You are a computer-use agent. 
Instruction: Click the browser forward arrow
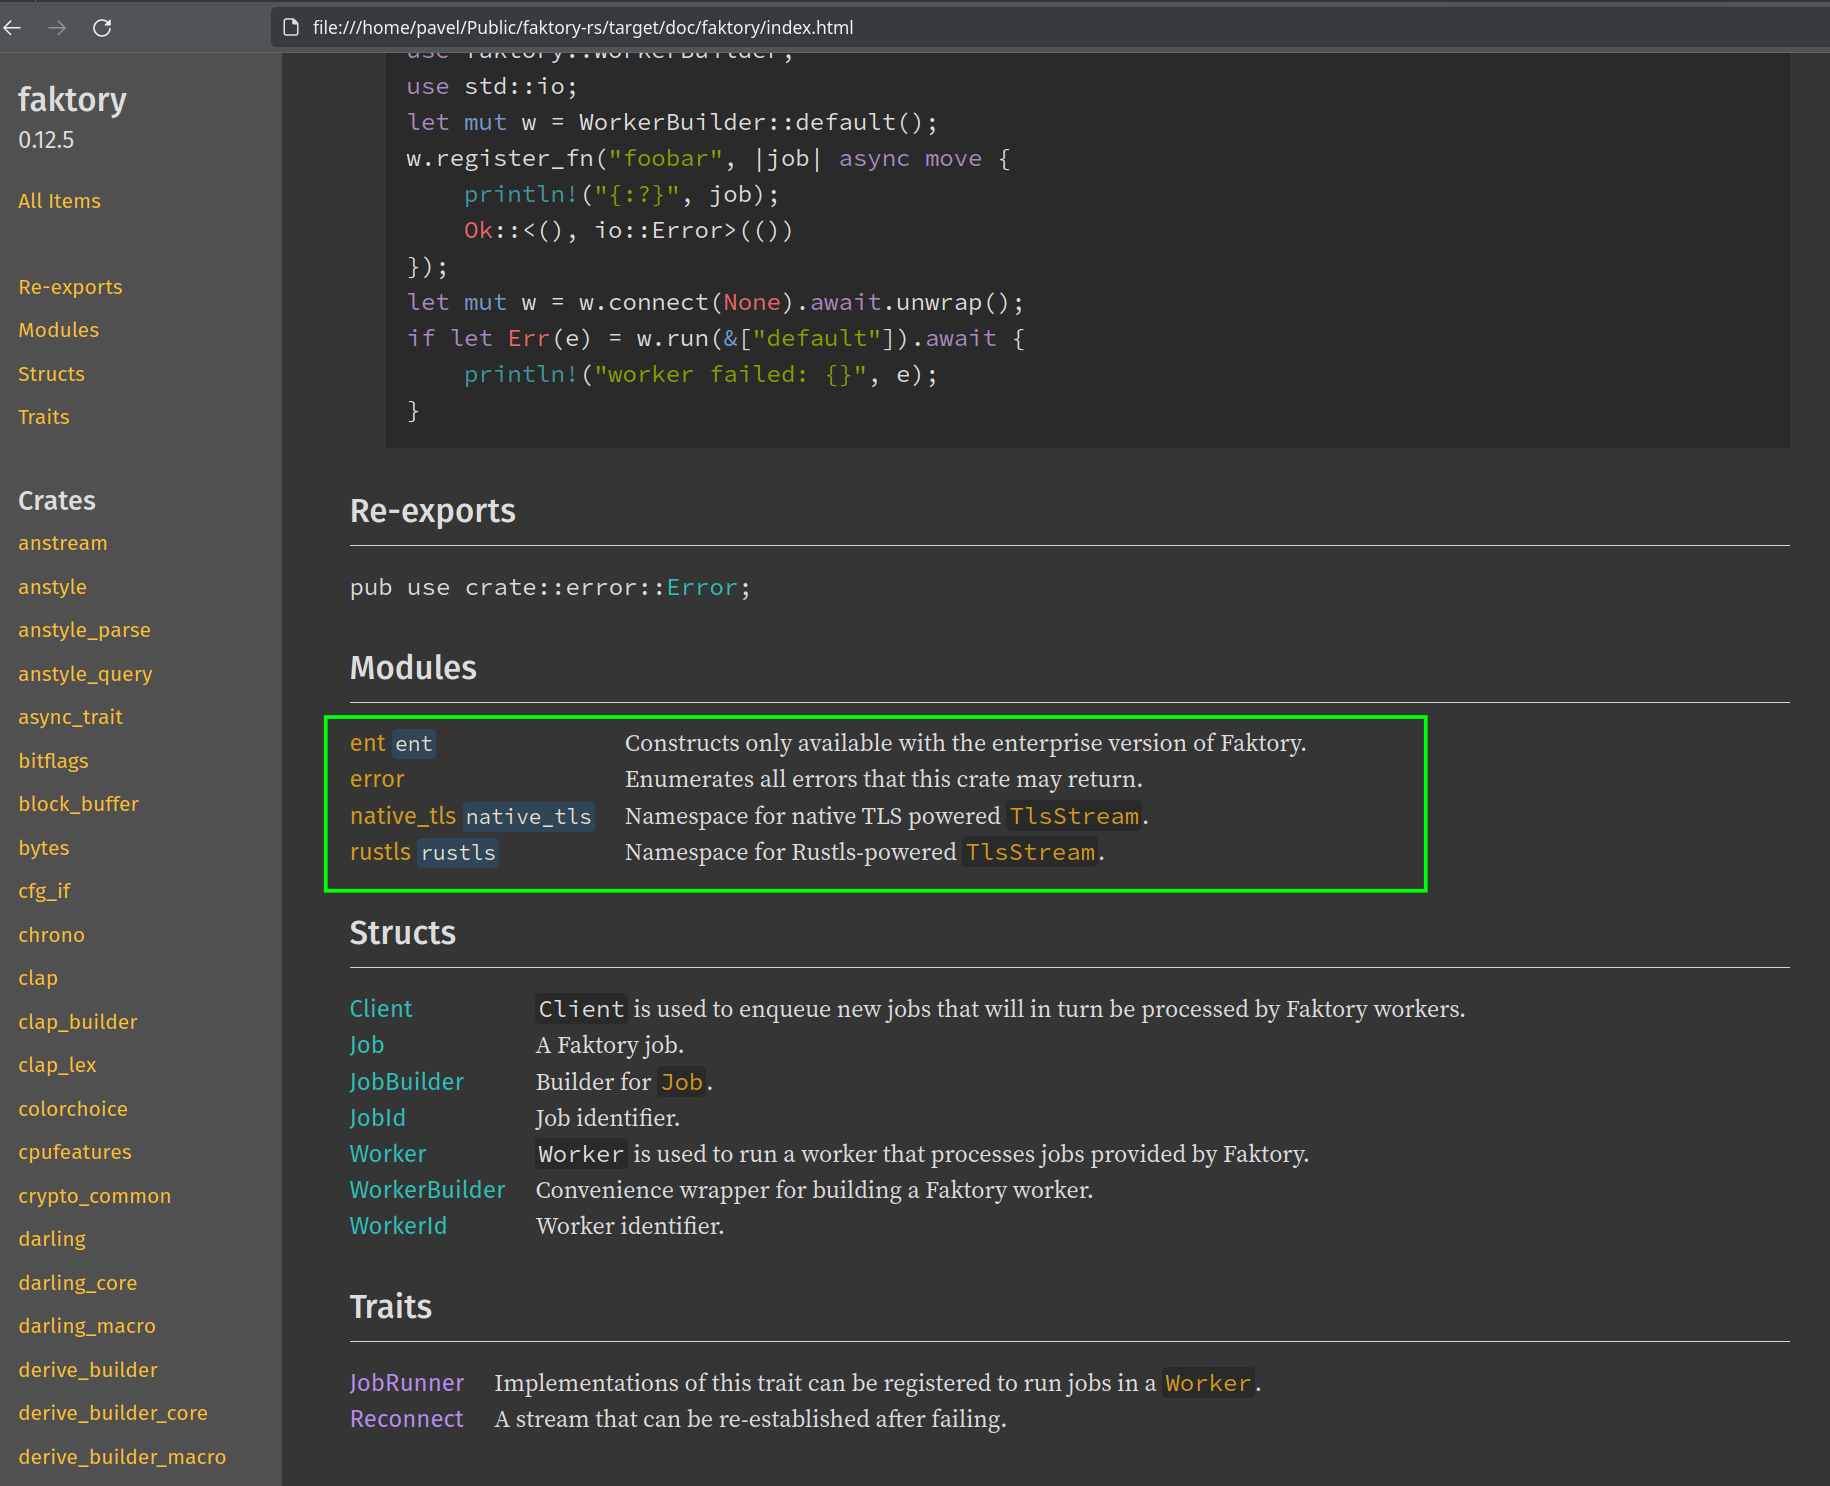pyautogui.click(x=57, y=28)
